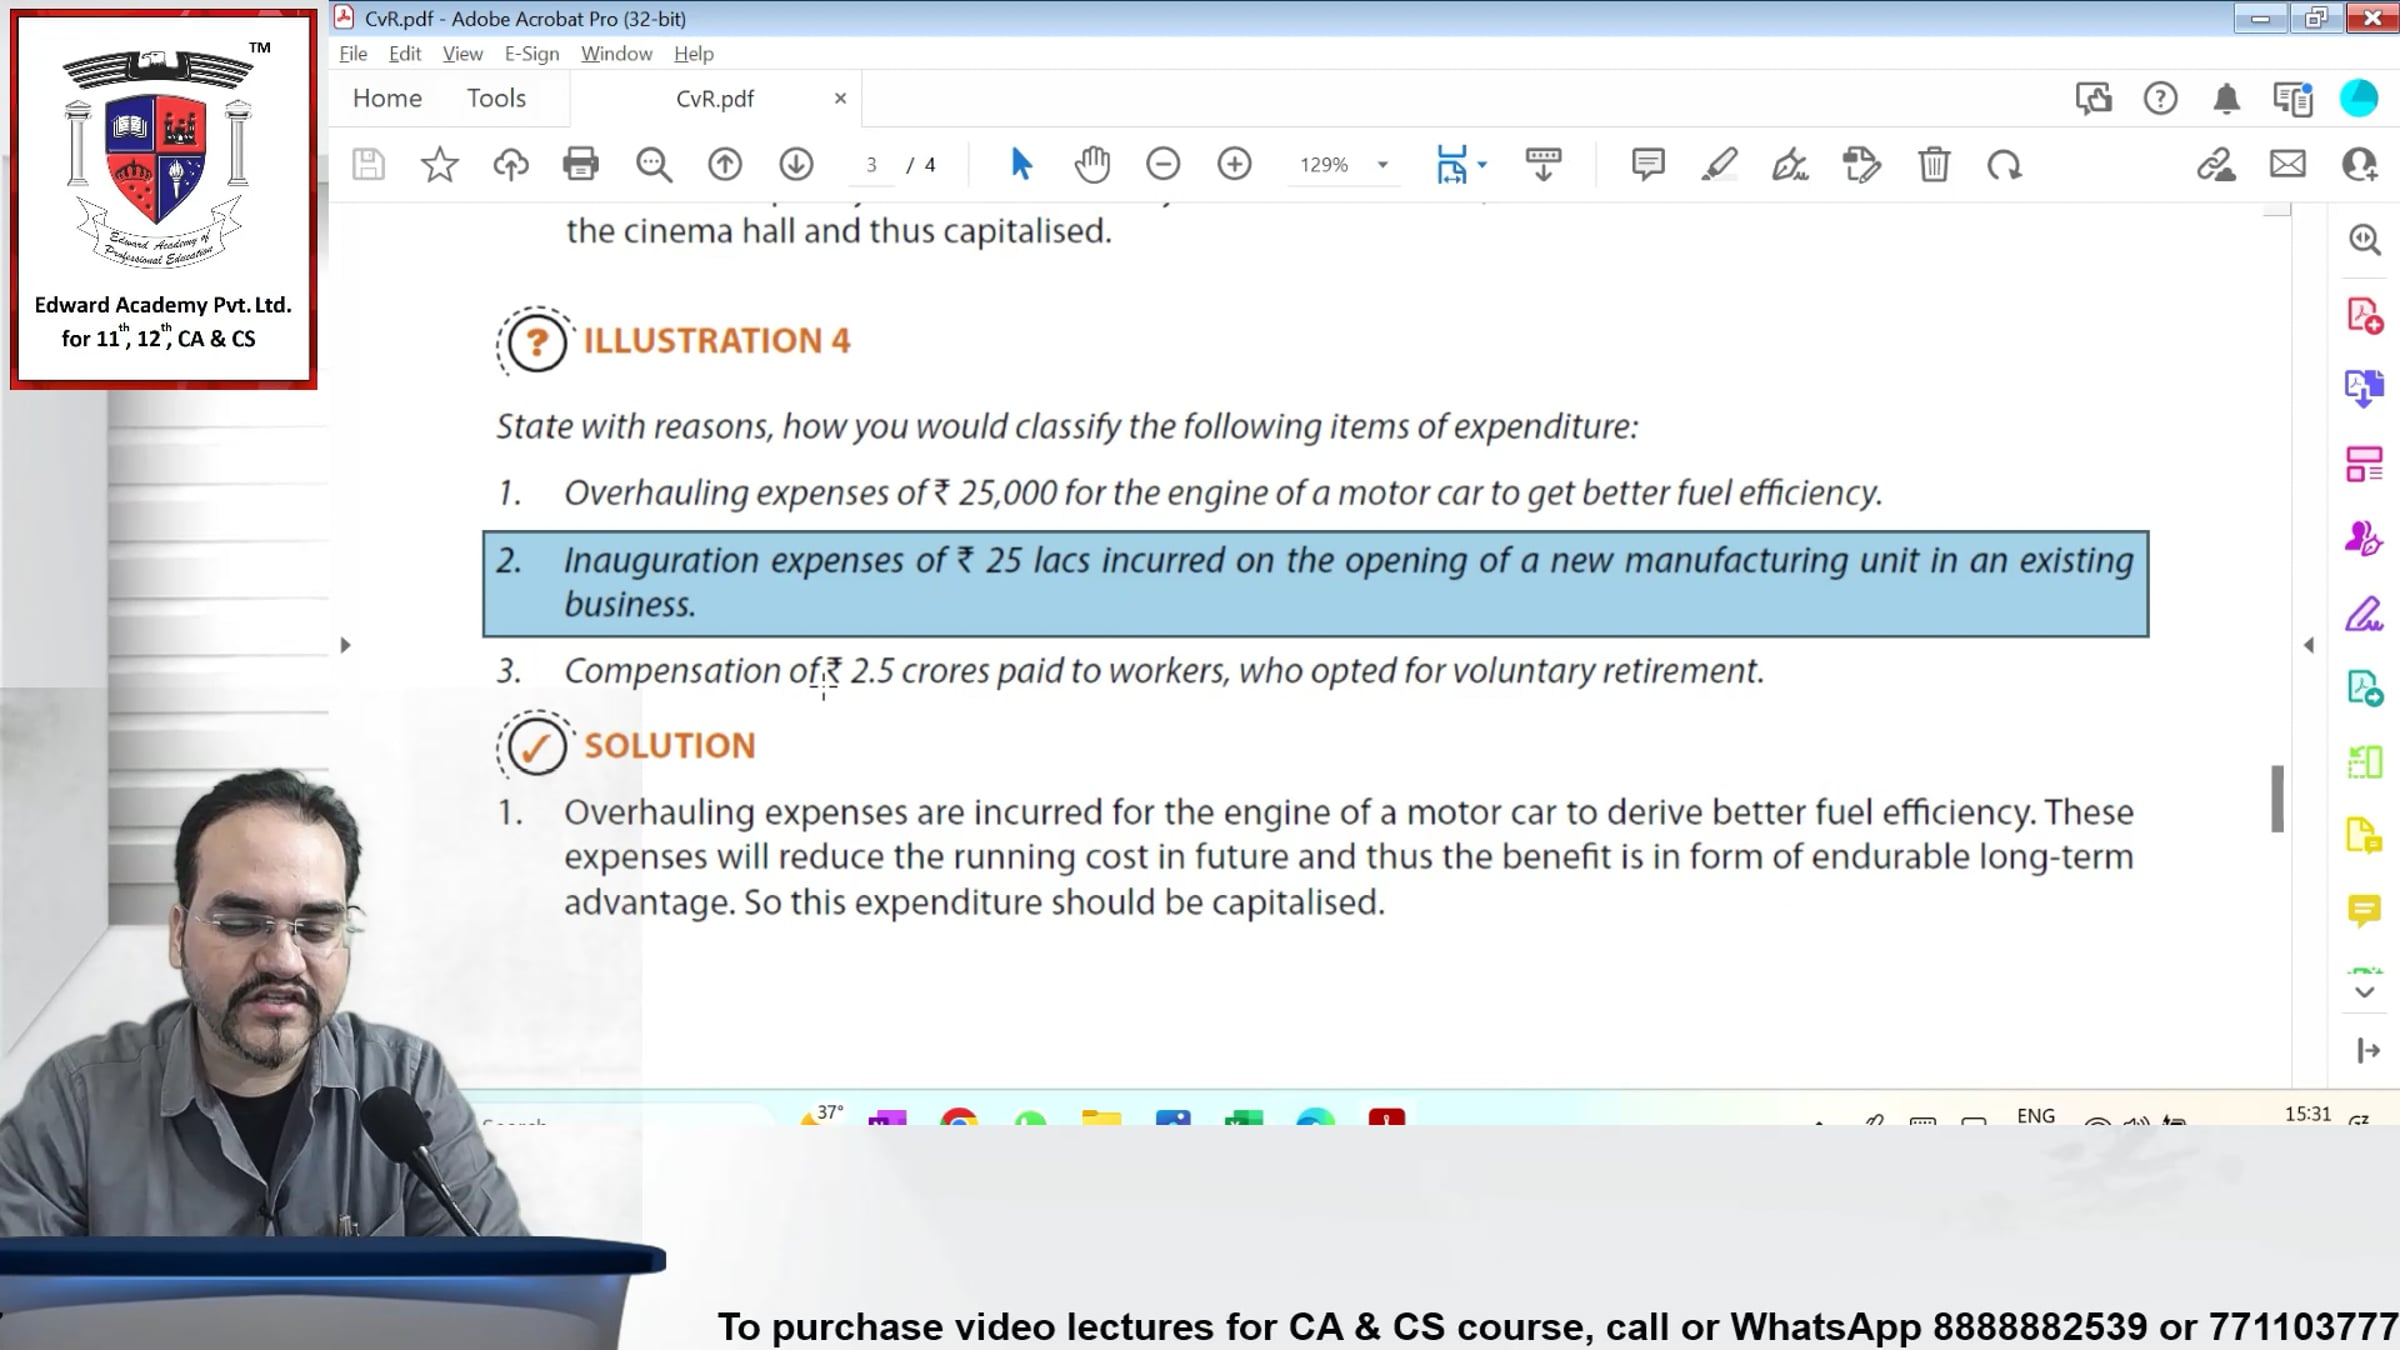Switch to the Tools tab
The image size is (2400, 1350).
pos(496,97)
